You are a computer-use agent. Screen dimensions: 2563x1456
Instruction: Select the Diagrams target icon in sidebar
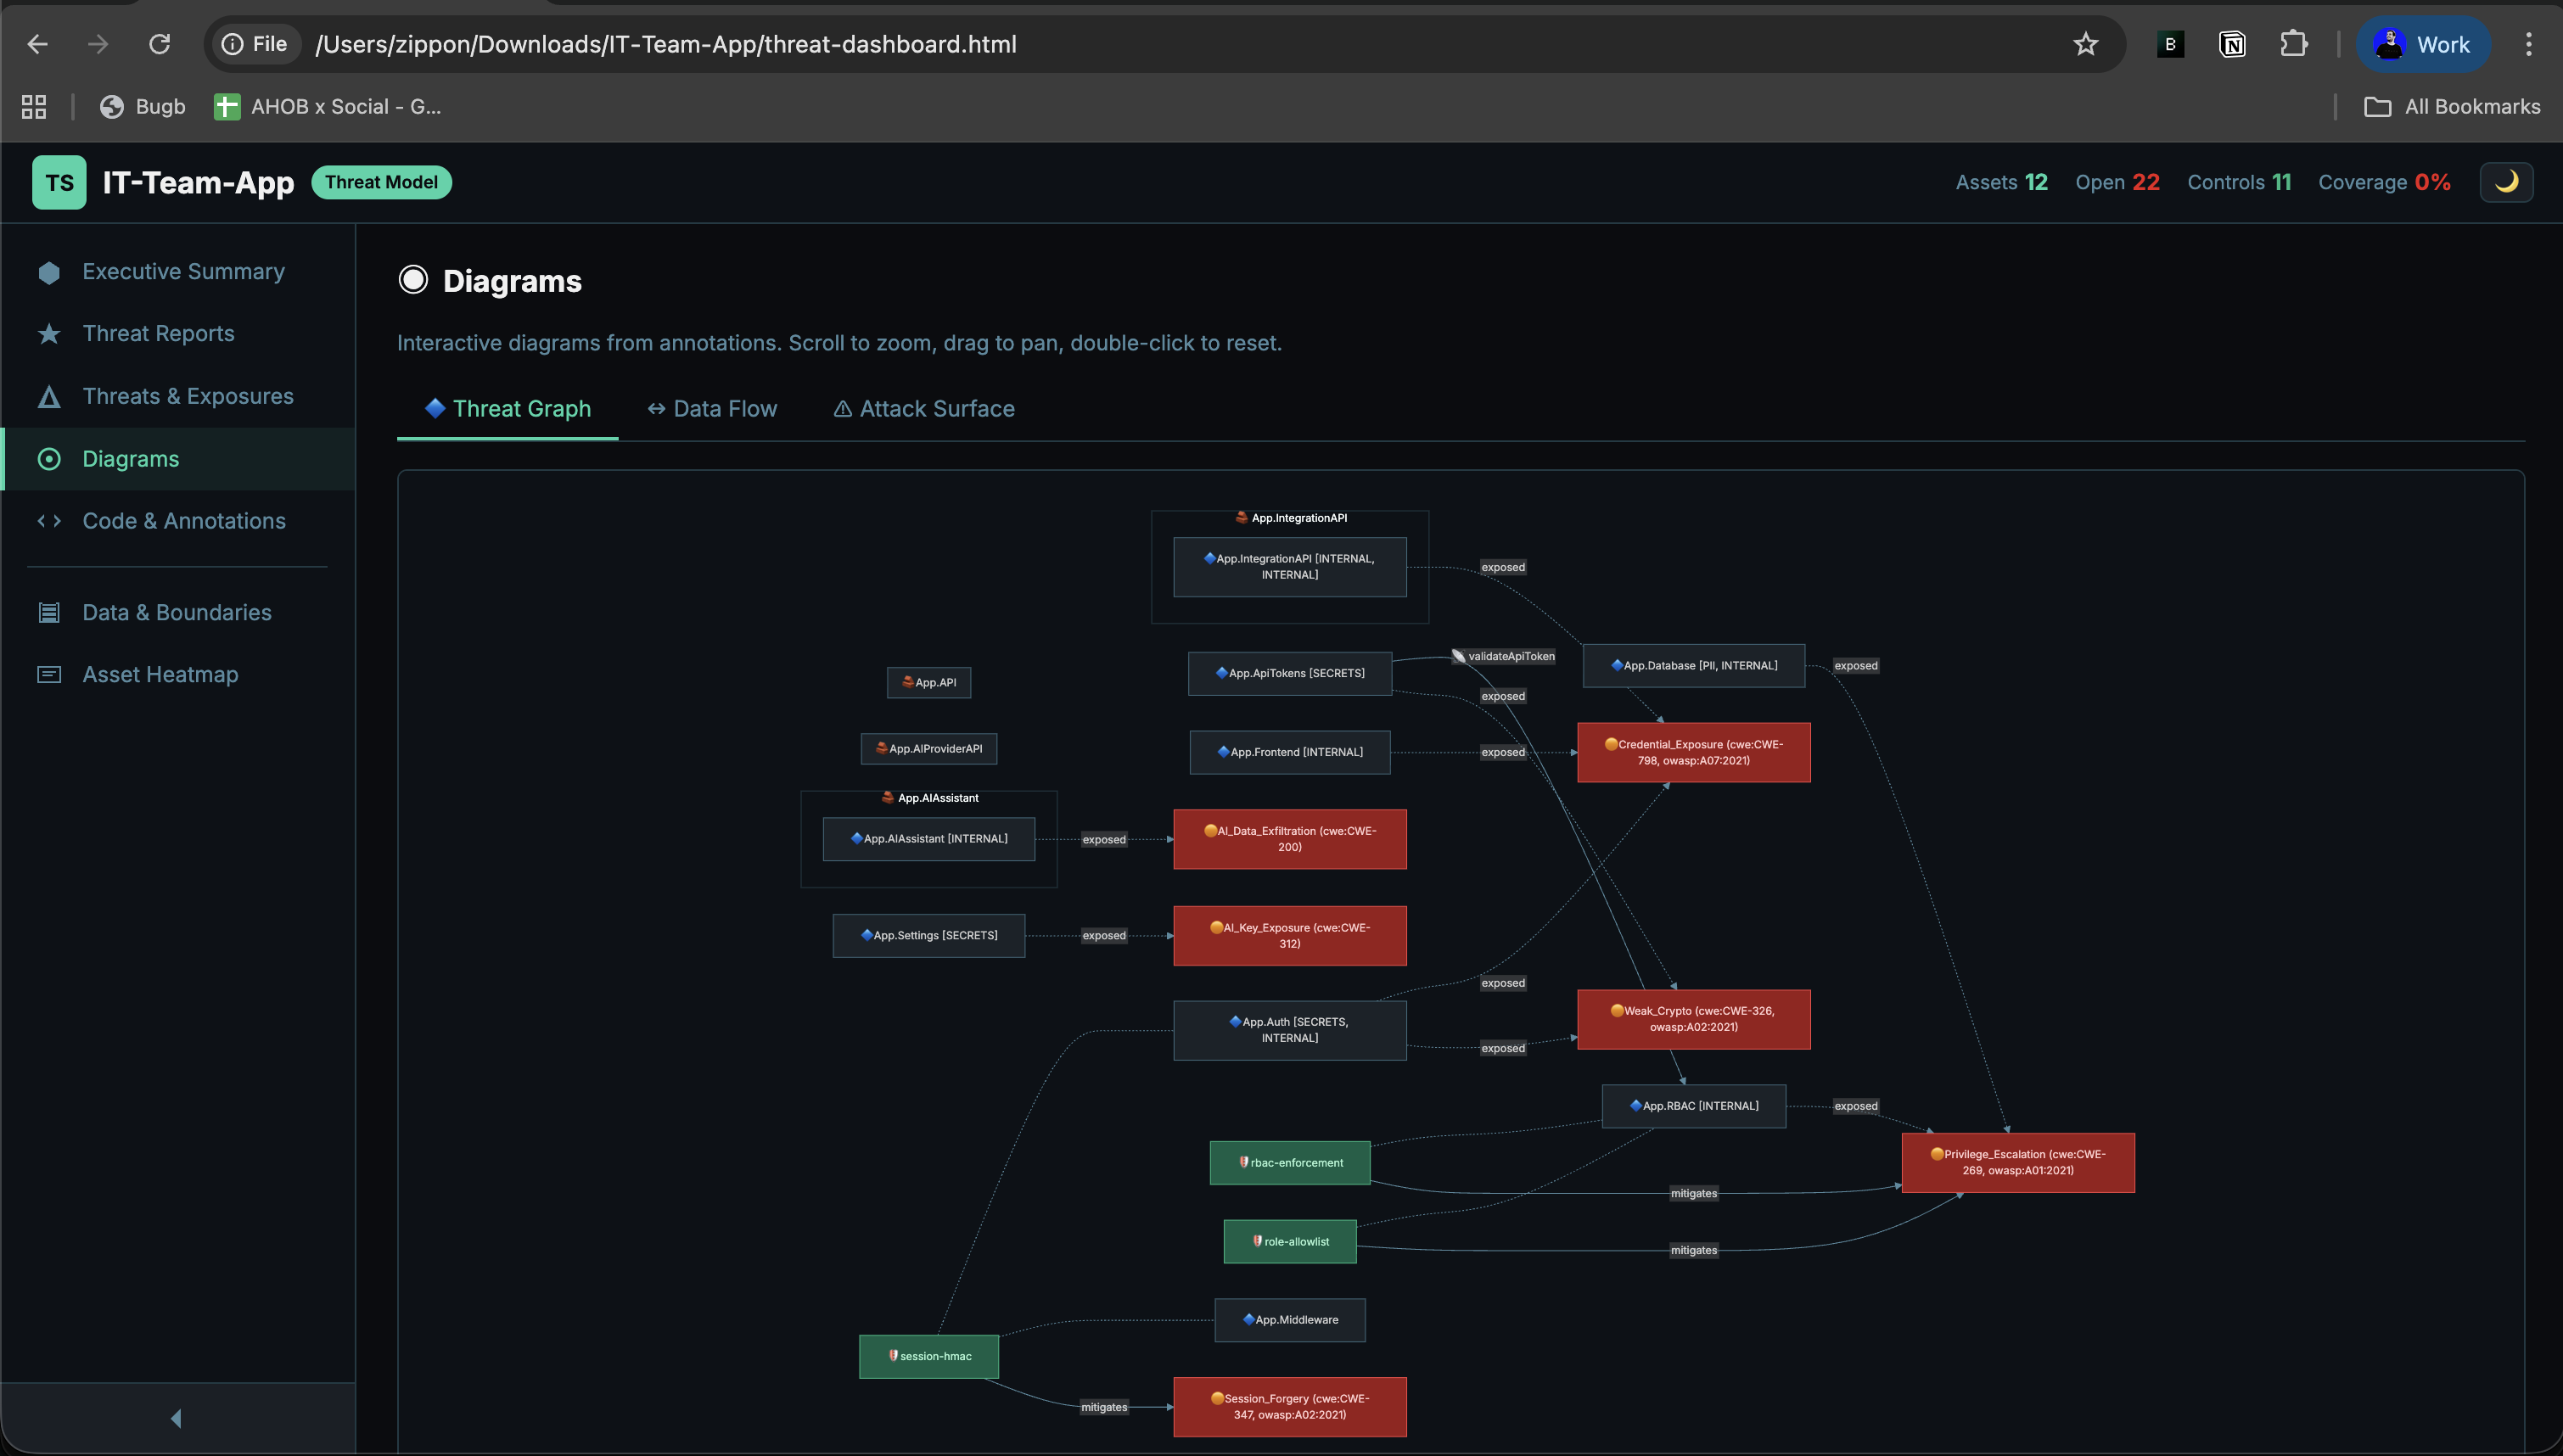coord(49,458)
